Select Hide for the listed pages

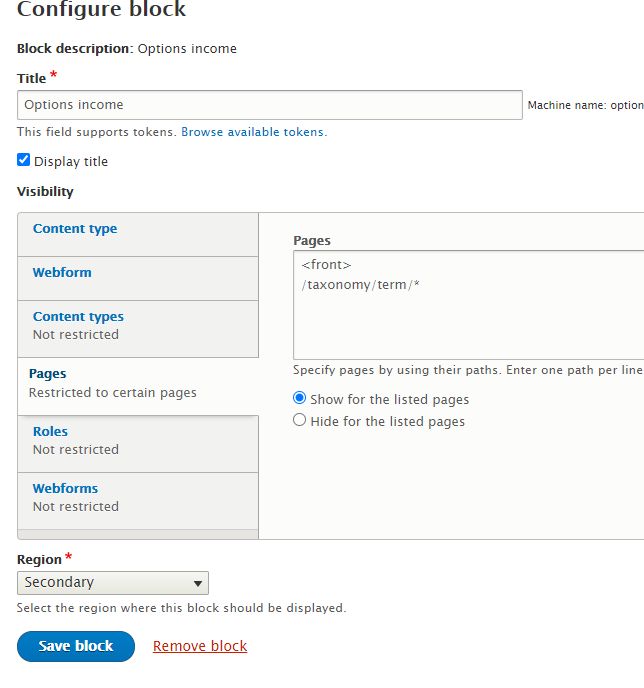tap(299, 420)
